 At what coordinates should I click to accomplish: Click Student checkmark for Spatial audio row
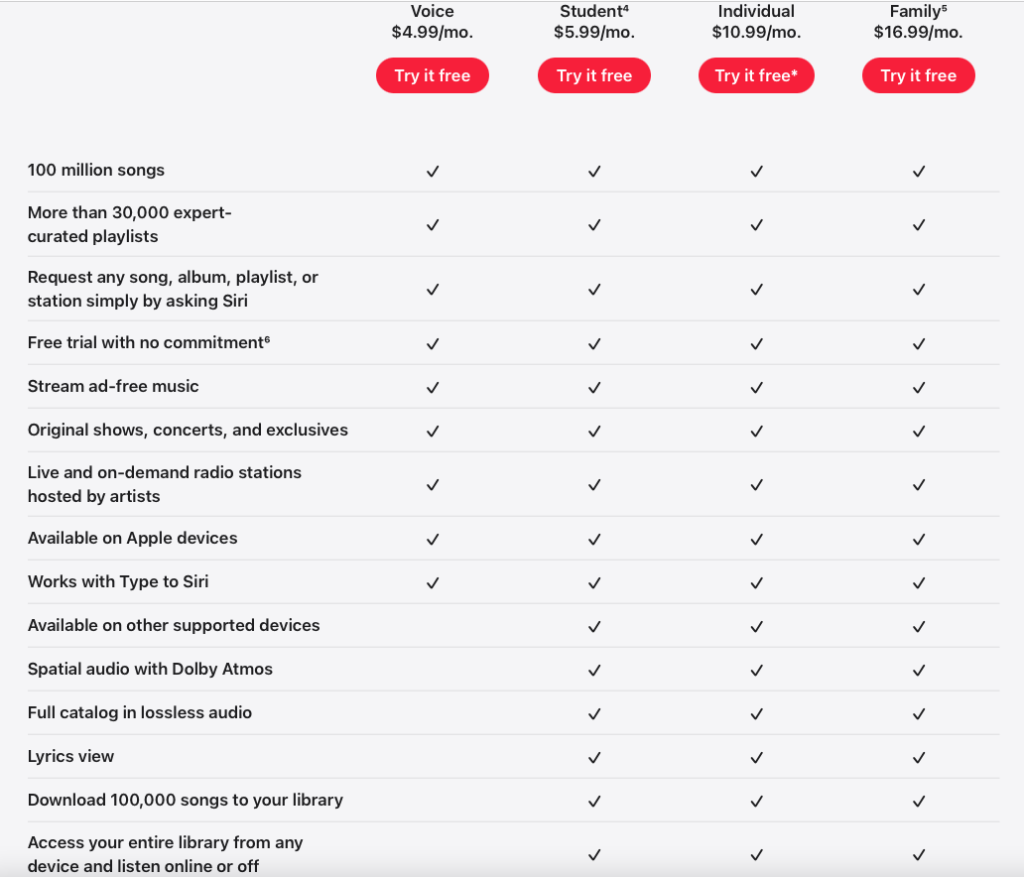pos(594,670)
